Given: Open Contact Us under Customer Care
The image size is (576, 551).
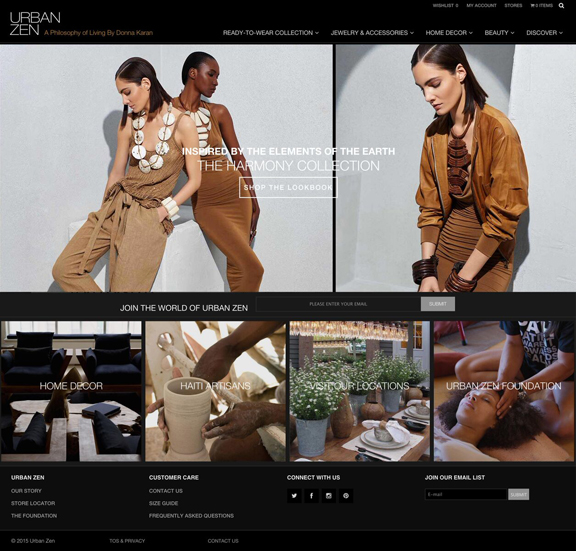Looking at the screenshot, I should click(166, 491).
